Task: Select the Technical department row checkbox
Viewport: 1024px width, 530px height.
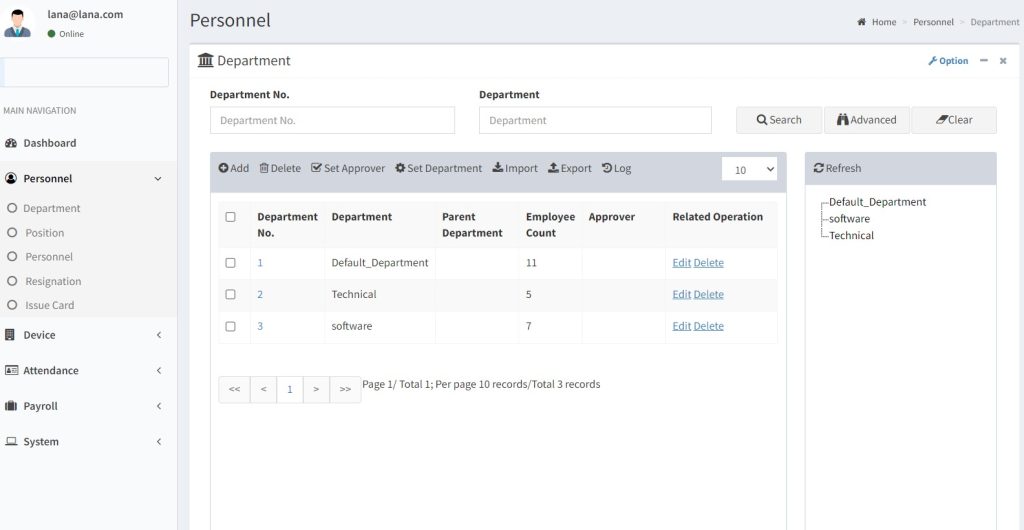Action: [x=230, y=295]
